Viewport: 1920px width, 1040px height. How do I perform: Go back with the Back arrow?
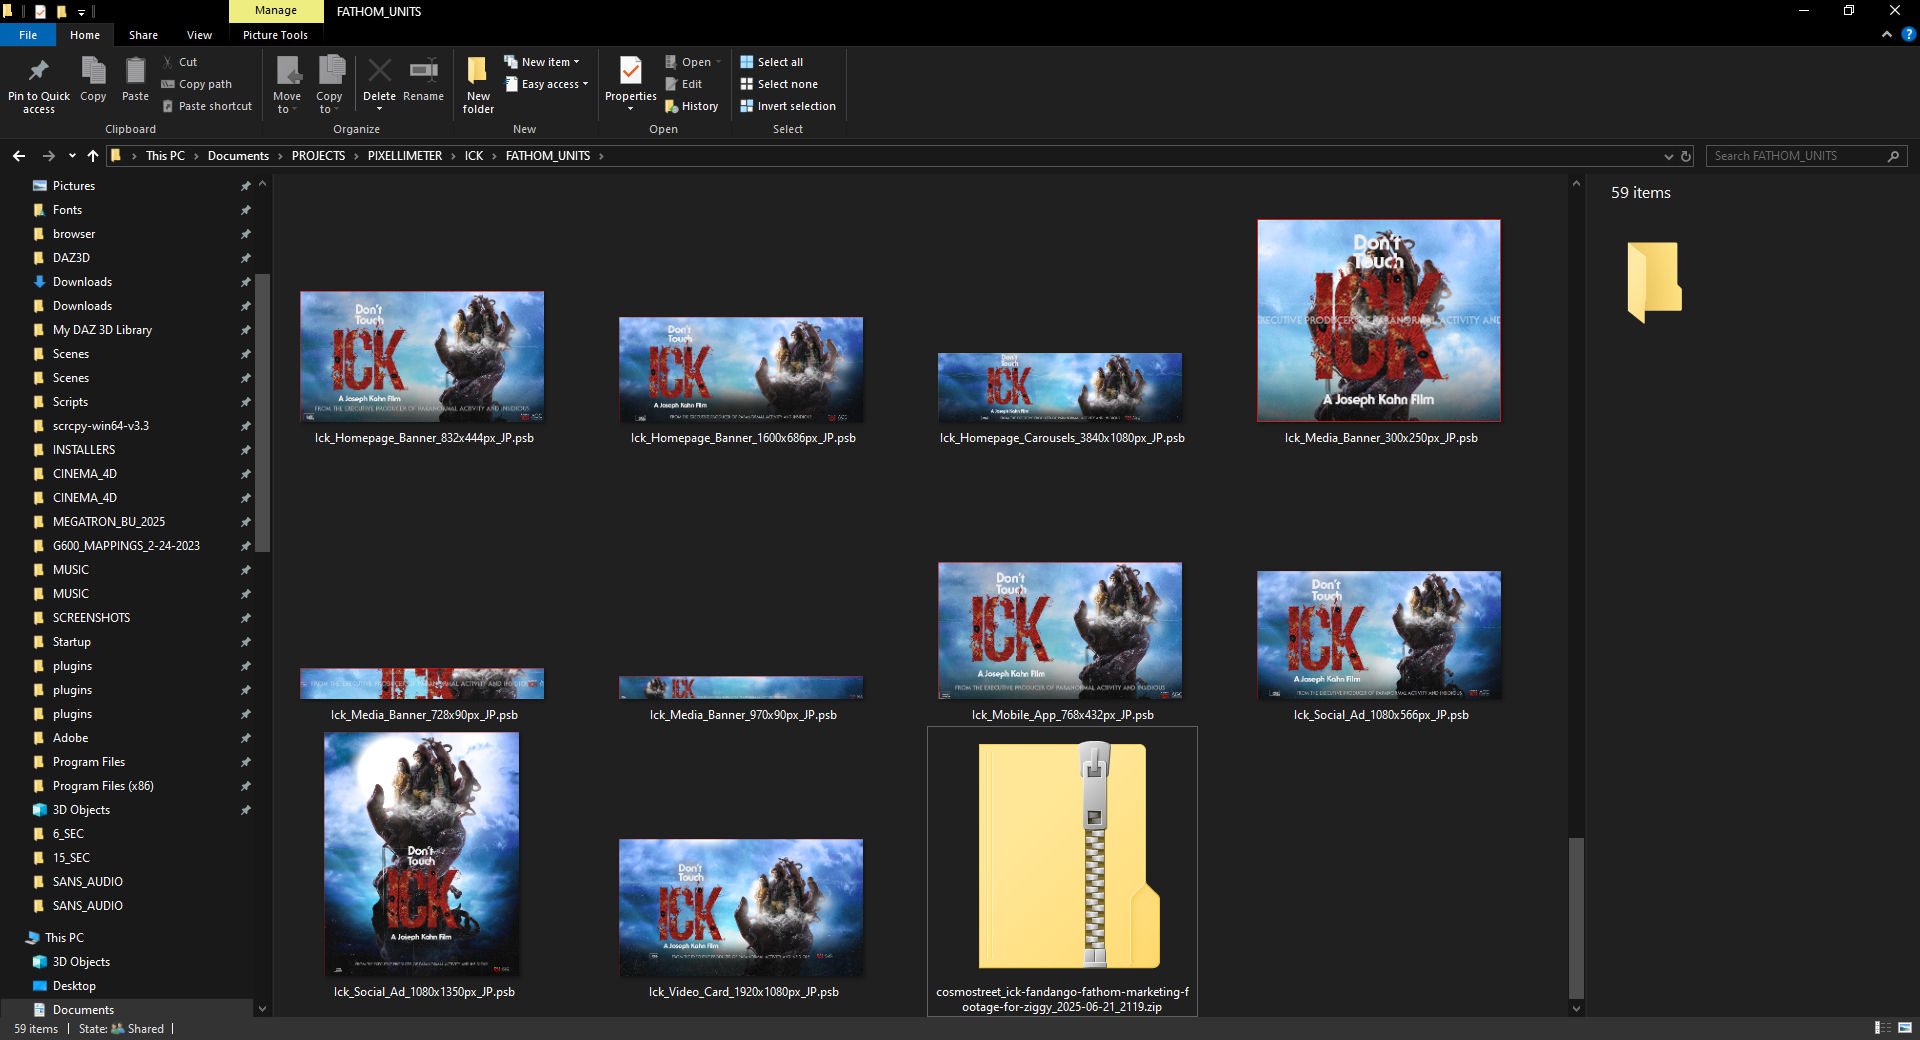(19, 156)
